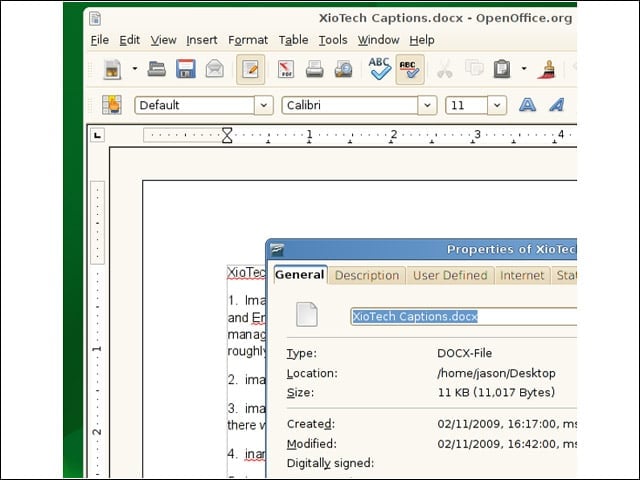Click the Paste clipboard icon
This screenshot has width=640, height=480.
[502, 69]
